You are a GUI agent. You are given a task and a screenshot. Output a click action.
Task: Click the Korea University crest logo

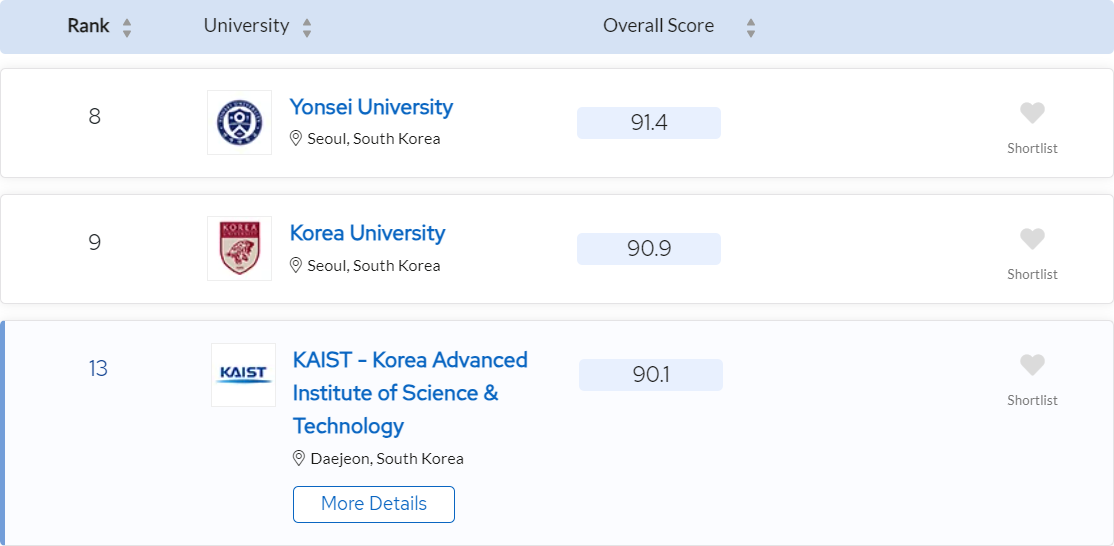coord(239,249)
